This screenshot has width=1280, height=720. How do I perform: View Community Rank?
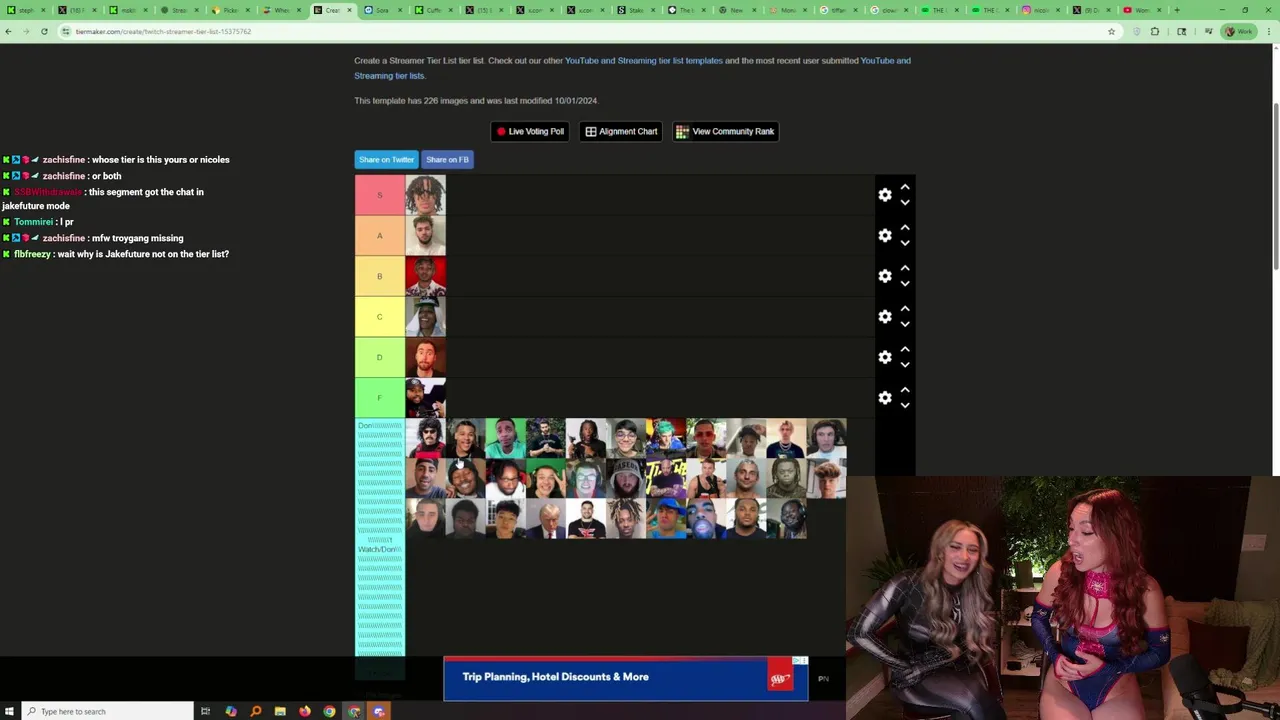pyautogui.click(x=725, y=131)
